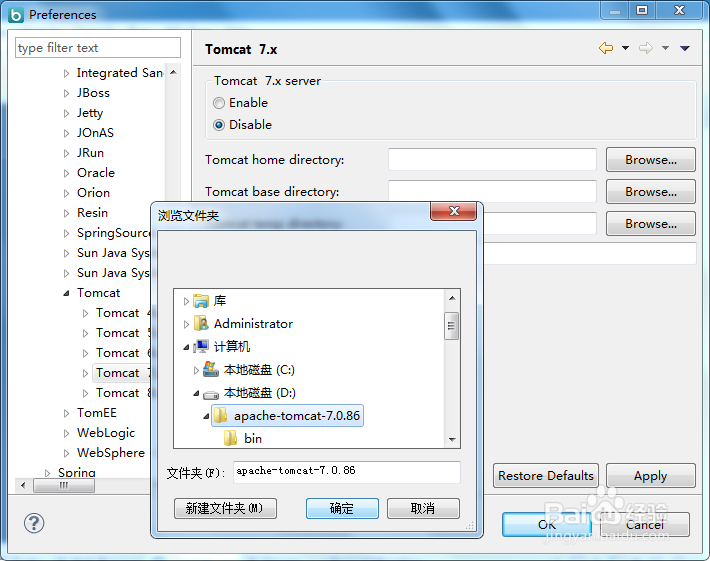Select Resin in the preferences tree
Viewport: 710px width, 561px height.
click(x=92, y=213)
